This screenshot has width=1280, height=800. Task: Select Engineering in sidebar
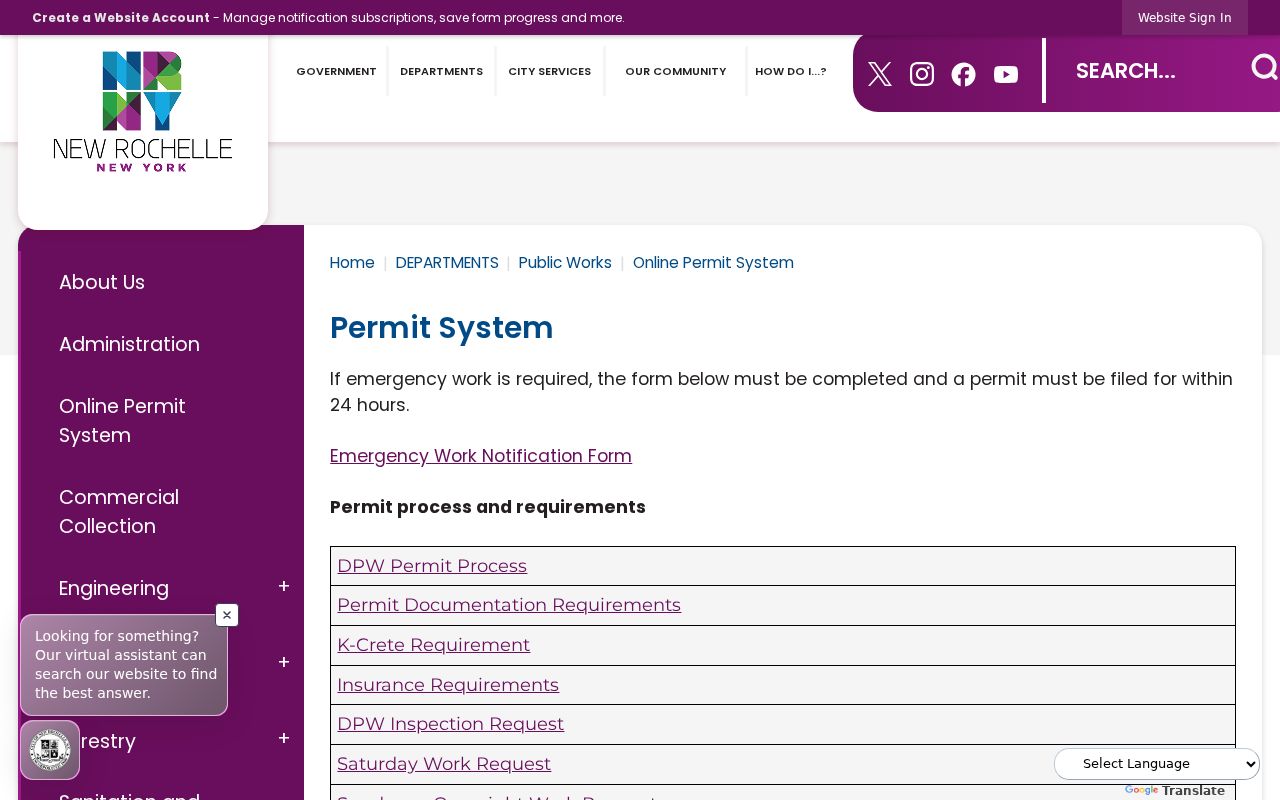click(114, 588)
